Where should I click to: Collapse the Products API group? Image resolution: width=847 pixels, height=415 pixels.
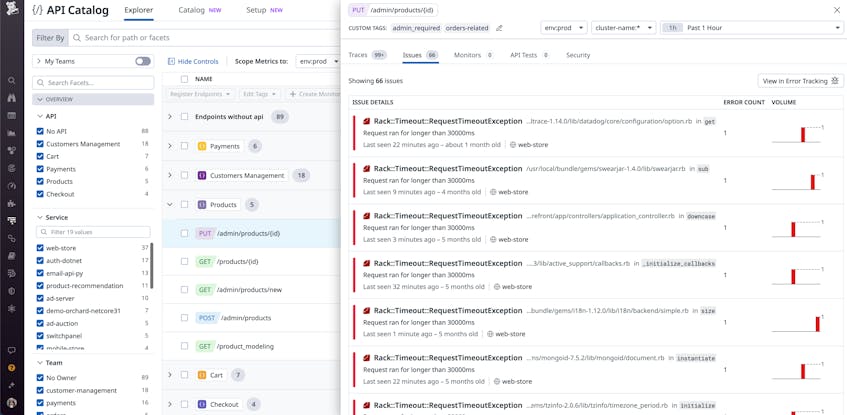170,205
